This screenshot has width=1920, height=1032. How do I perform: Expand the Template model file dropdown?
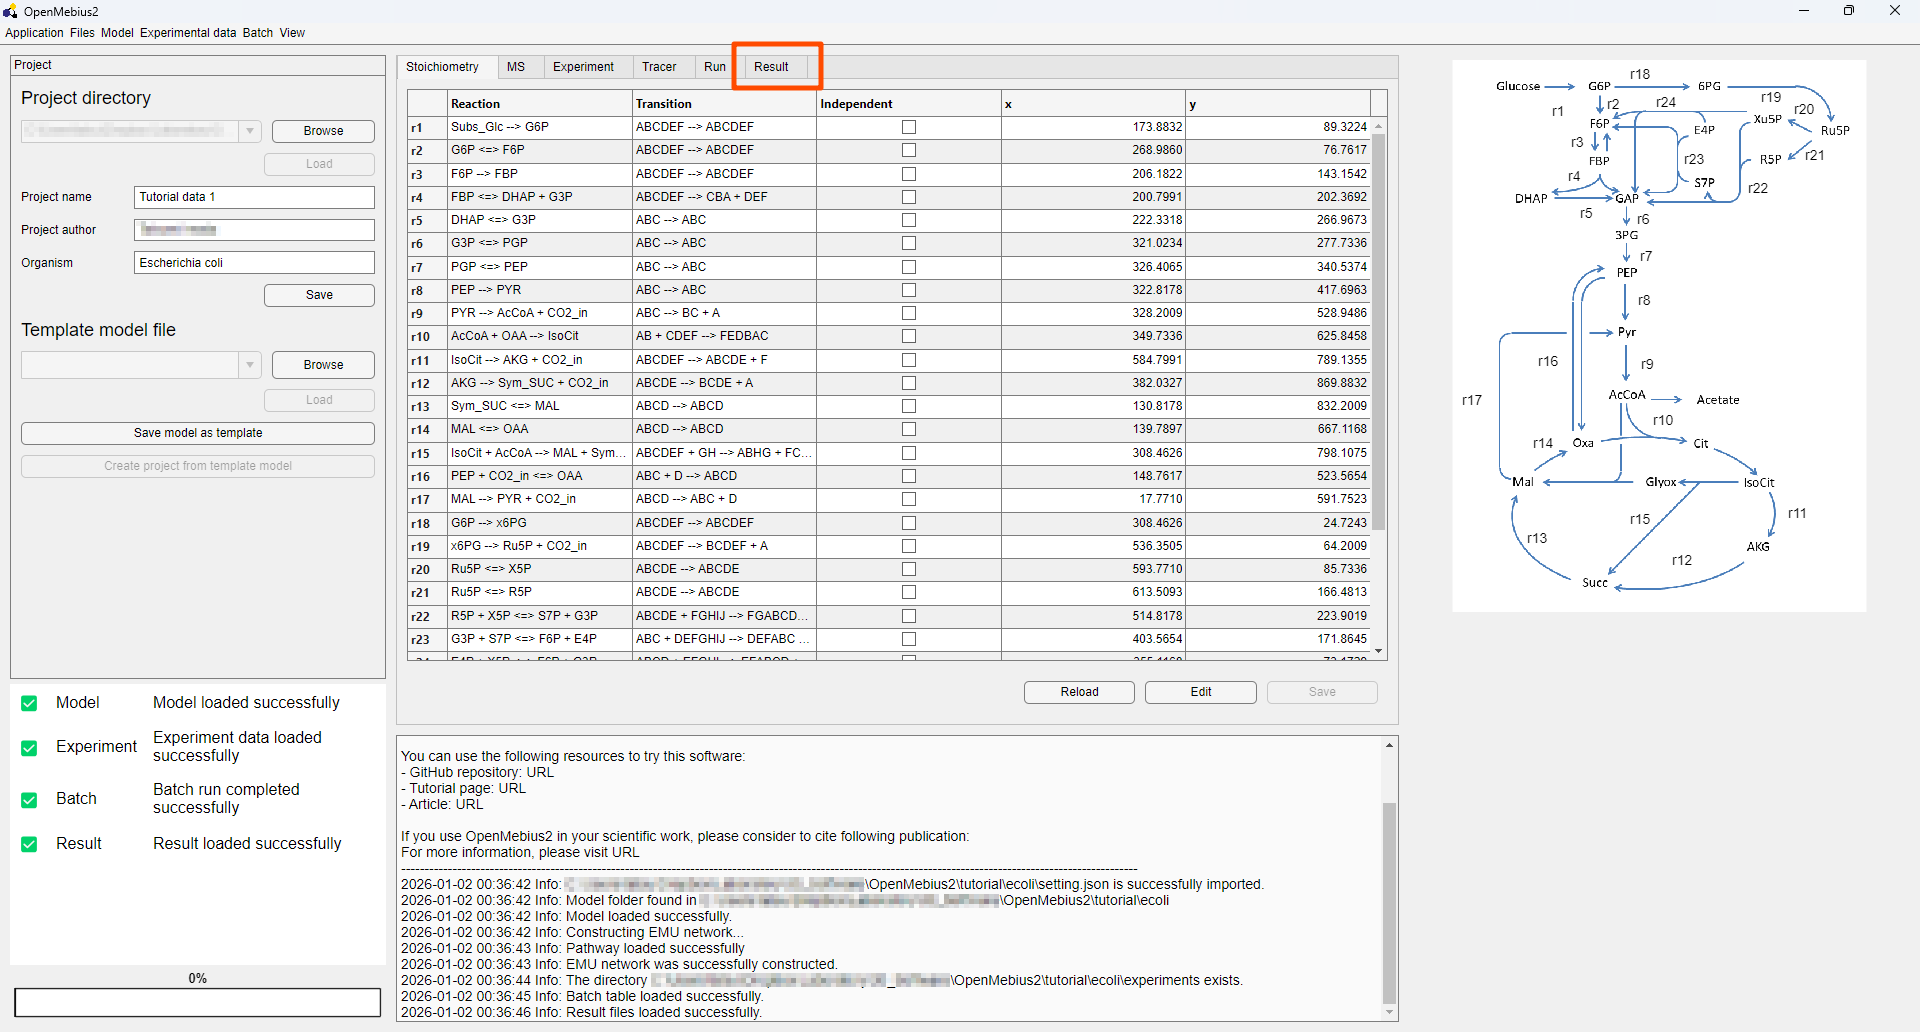(x=250, y=364)
